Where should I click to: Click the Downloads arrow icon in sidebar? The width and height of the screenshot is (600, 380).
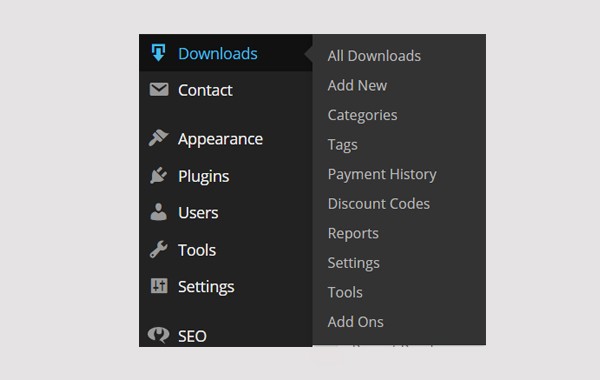158,52
